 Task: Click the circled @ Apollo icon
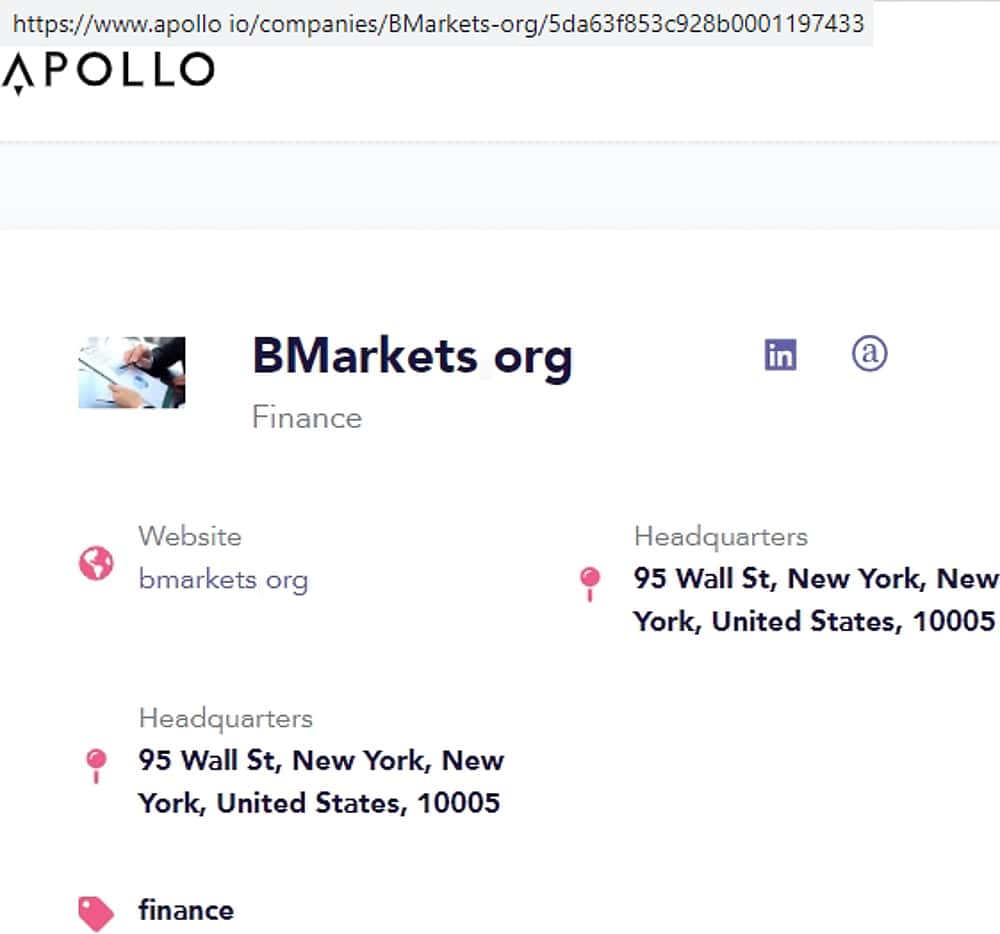[x=869, y=353]
